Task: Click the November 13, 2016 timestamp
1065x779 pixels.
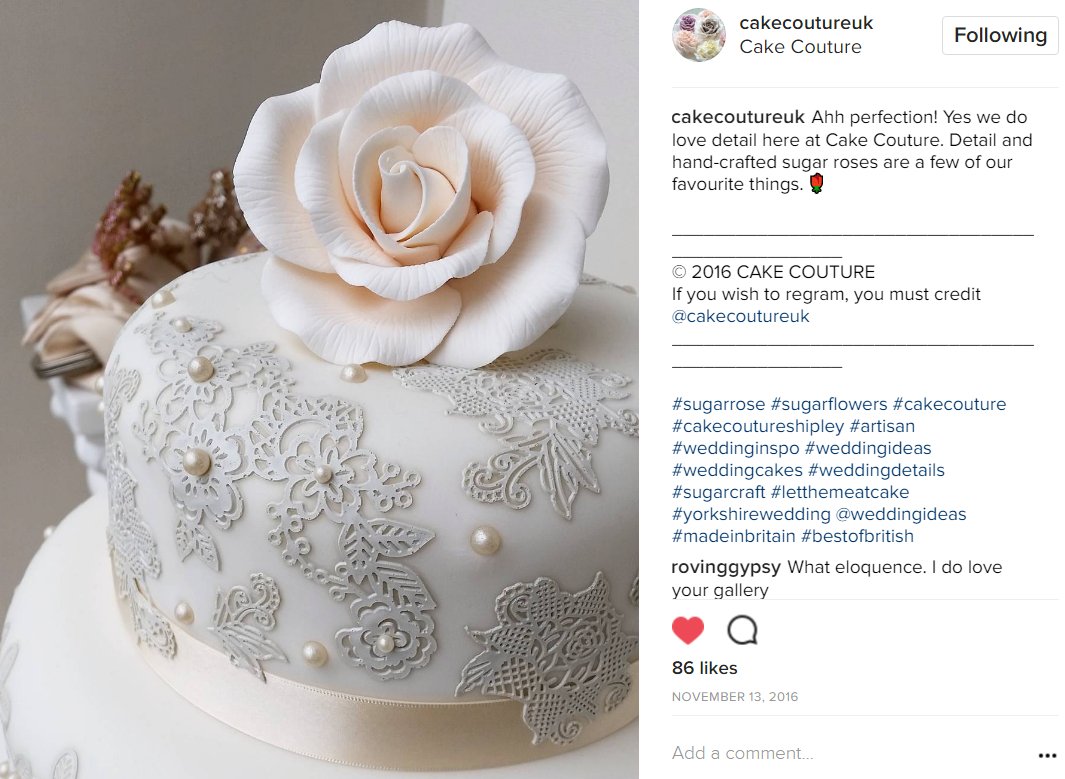Action: tap(735, 697)
